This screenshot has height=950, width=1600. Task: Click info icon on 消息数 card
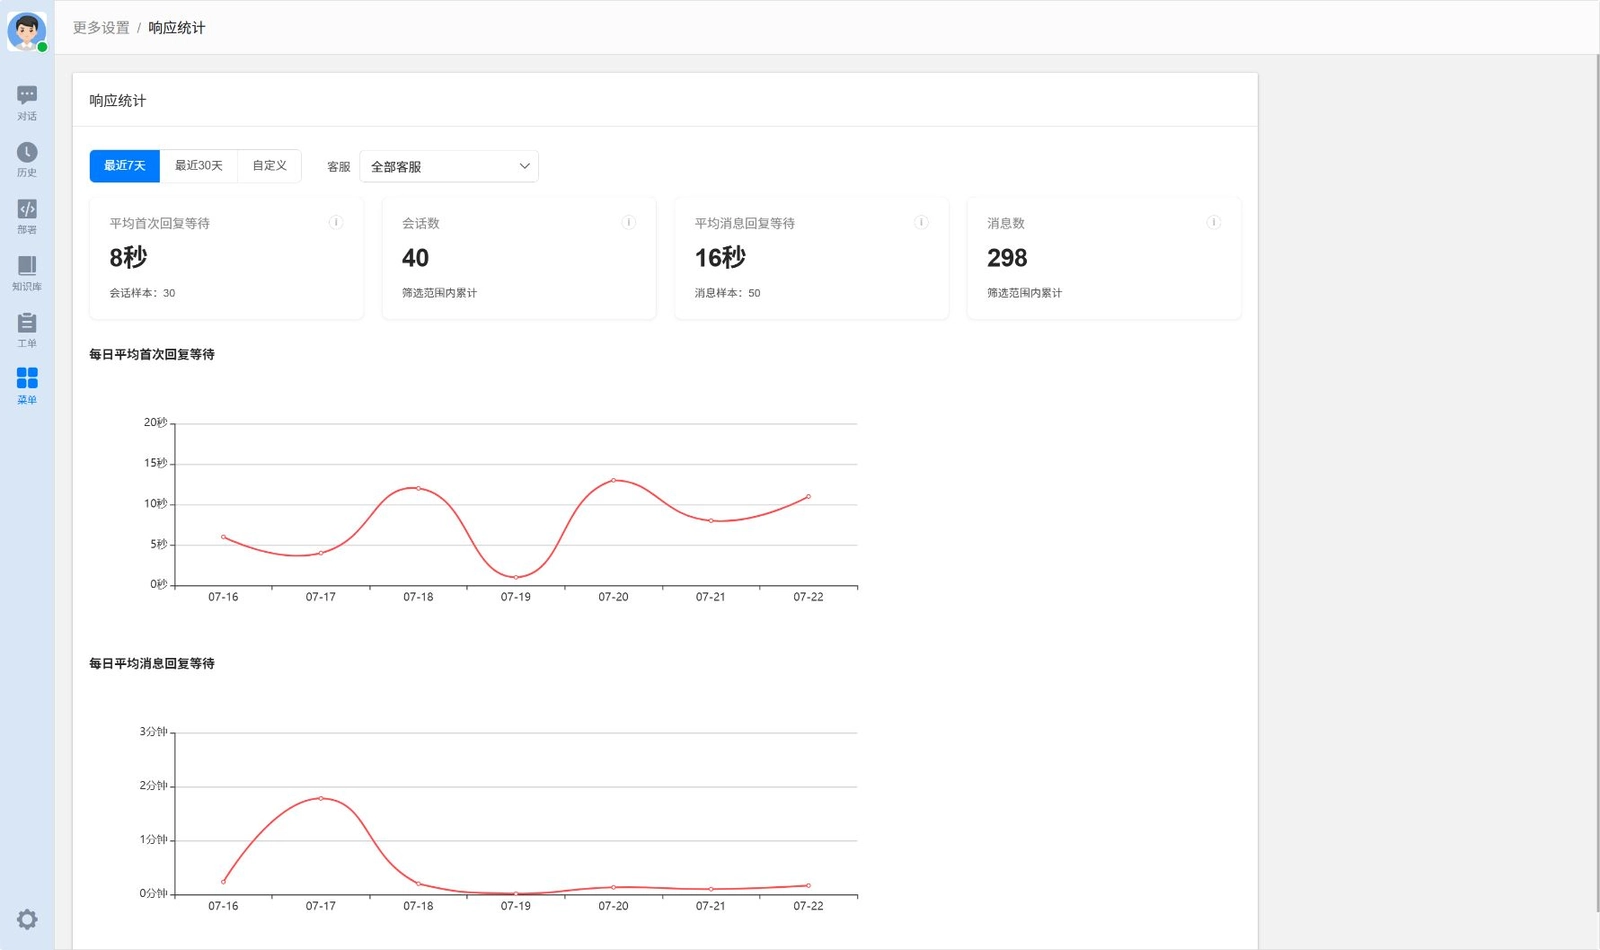(1213, 222)
